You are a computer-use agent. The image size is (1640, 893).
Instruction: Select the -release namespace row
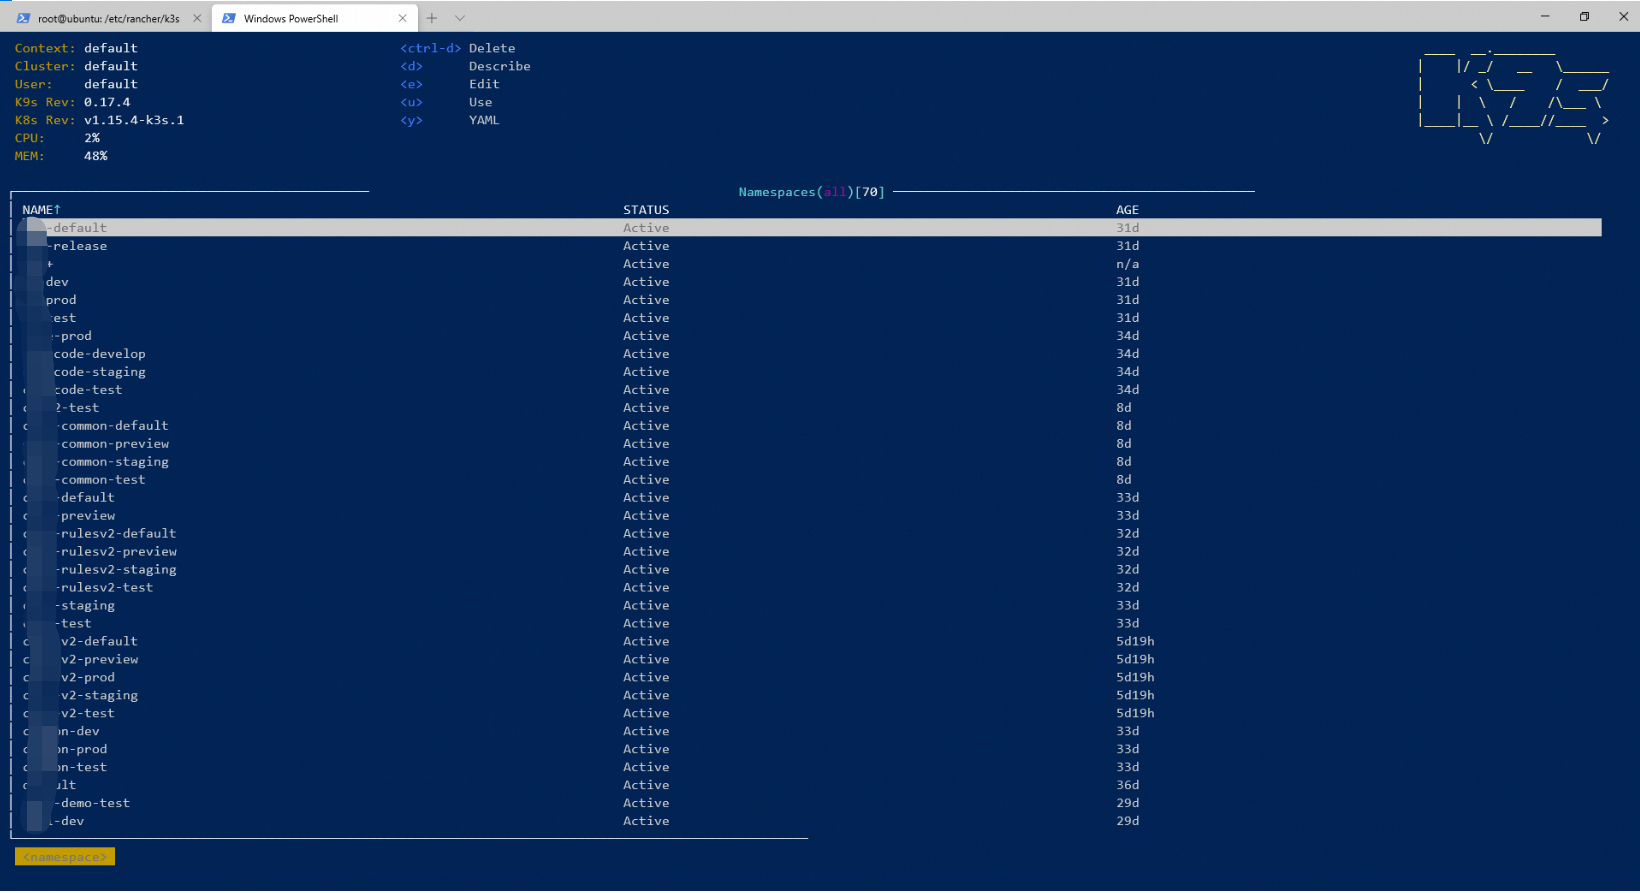point(810,246)
